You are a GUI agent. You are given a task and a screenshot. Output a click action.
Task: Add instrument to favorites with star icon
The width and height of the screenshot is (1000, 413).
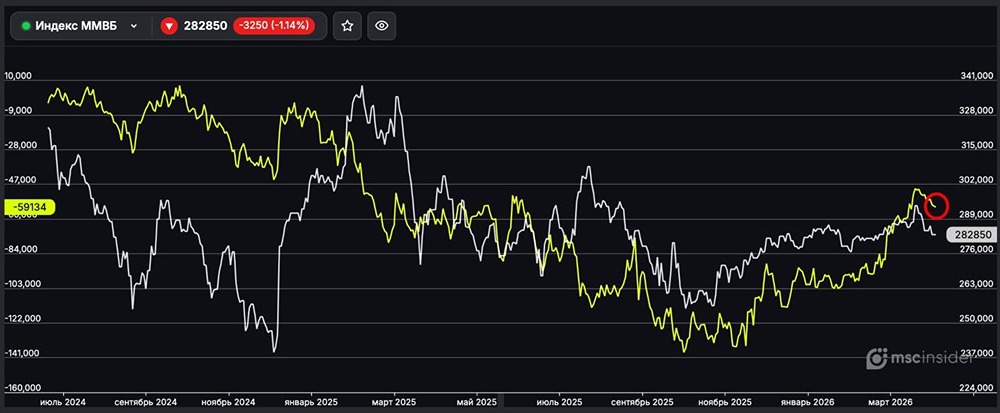[347, 26]
